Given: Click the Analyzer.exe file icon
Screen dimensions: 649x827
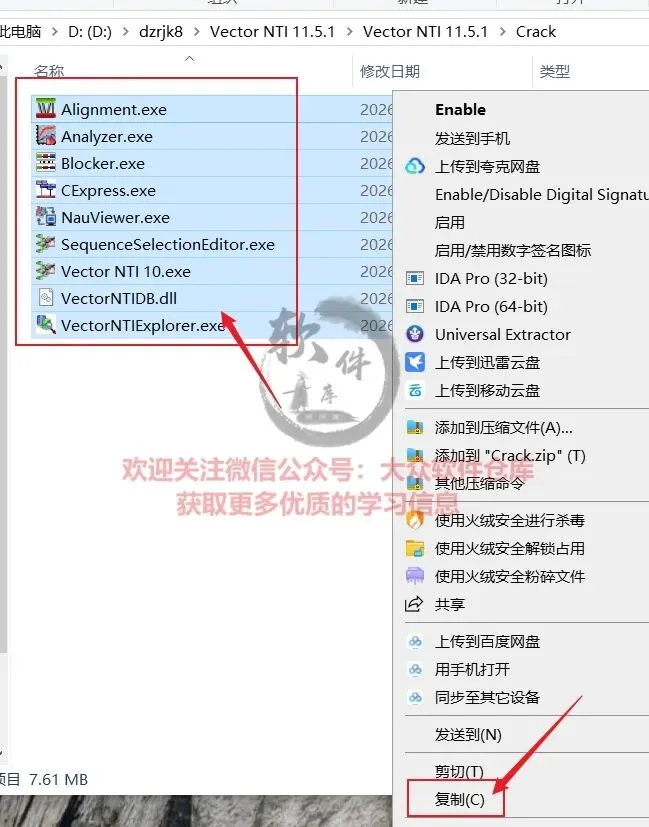Looking at the screenshot, I should pos(46,136).
